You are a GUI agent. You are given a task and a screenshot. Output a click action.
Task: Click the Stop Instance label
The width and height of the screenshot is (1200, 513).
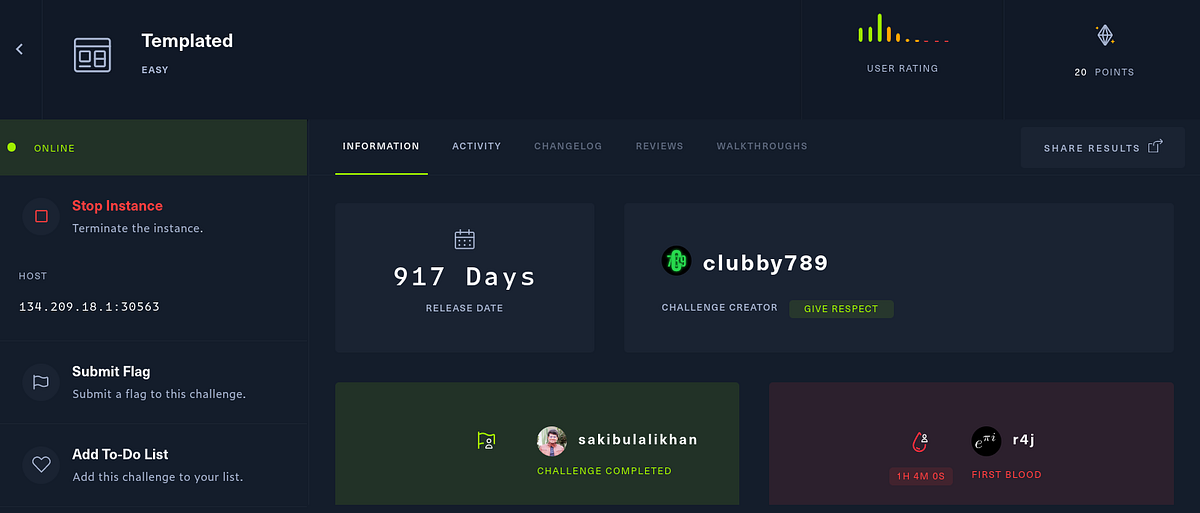coord(117,206)
